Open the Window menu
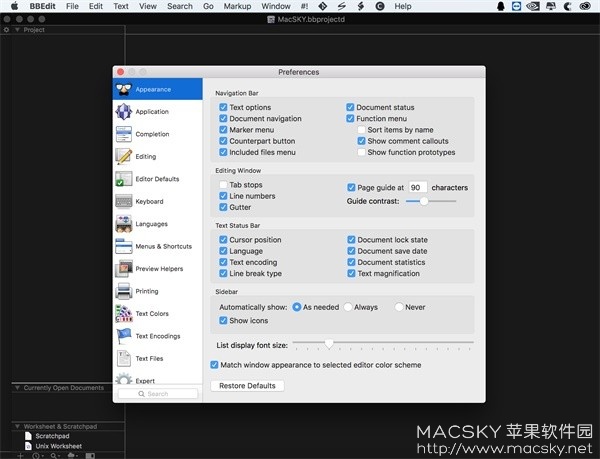600x459 pixels. pyautogui.click(x=276, y=6)
